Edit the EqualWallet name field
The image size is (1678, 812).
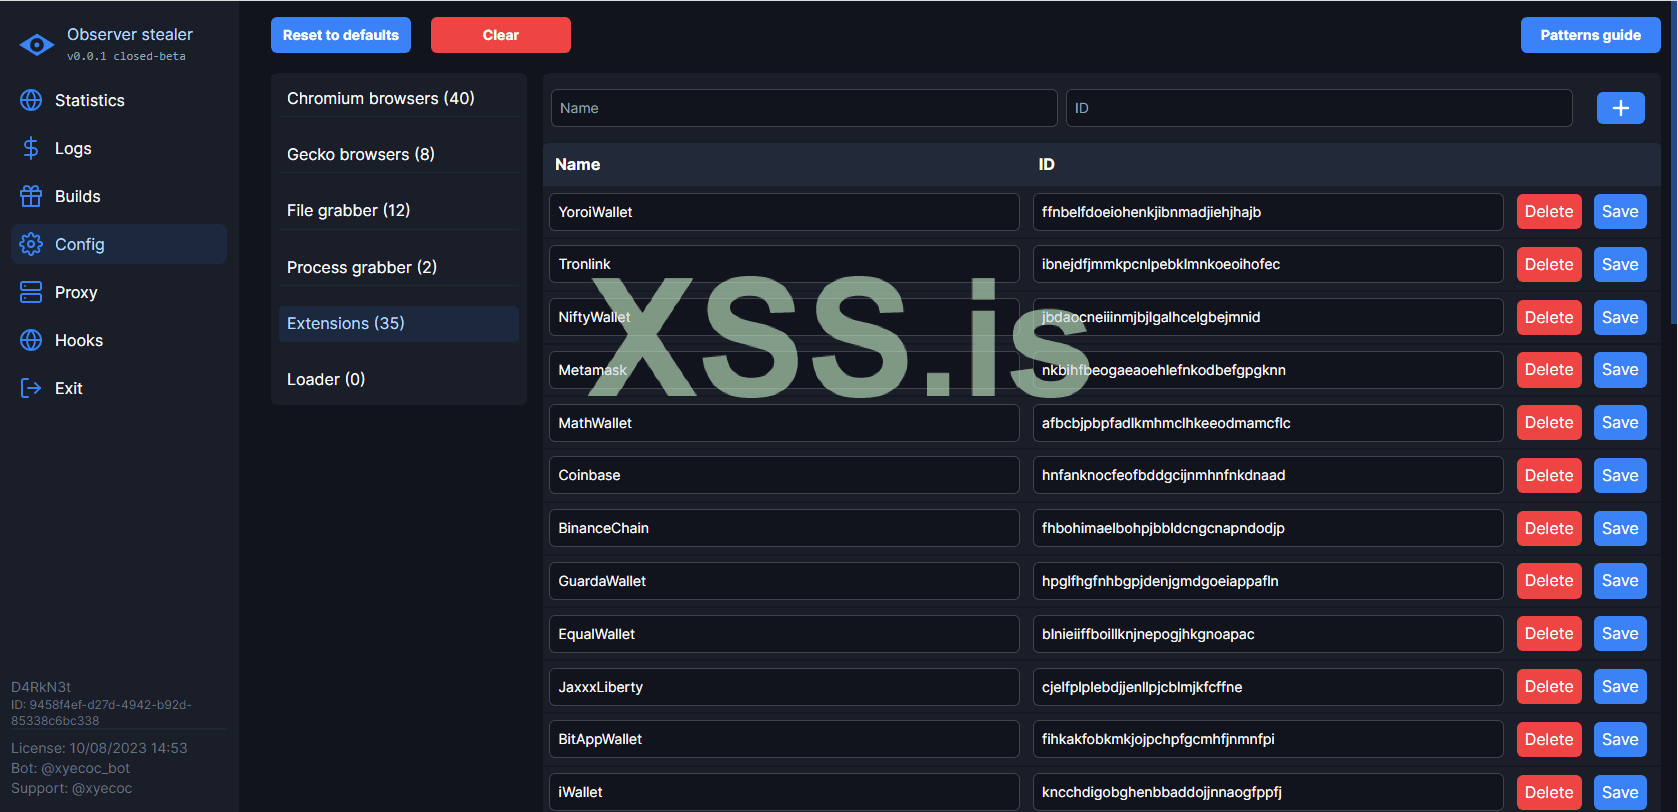point(784,634)
